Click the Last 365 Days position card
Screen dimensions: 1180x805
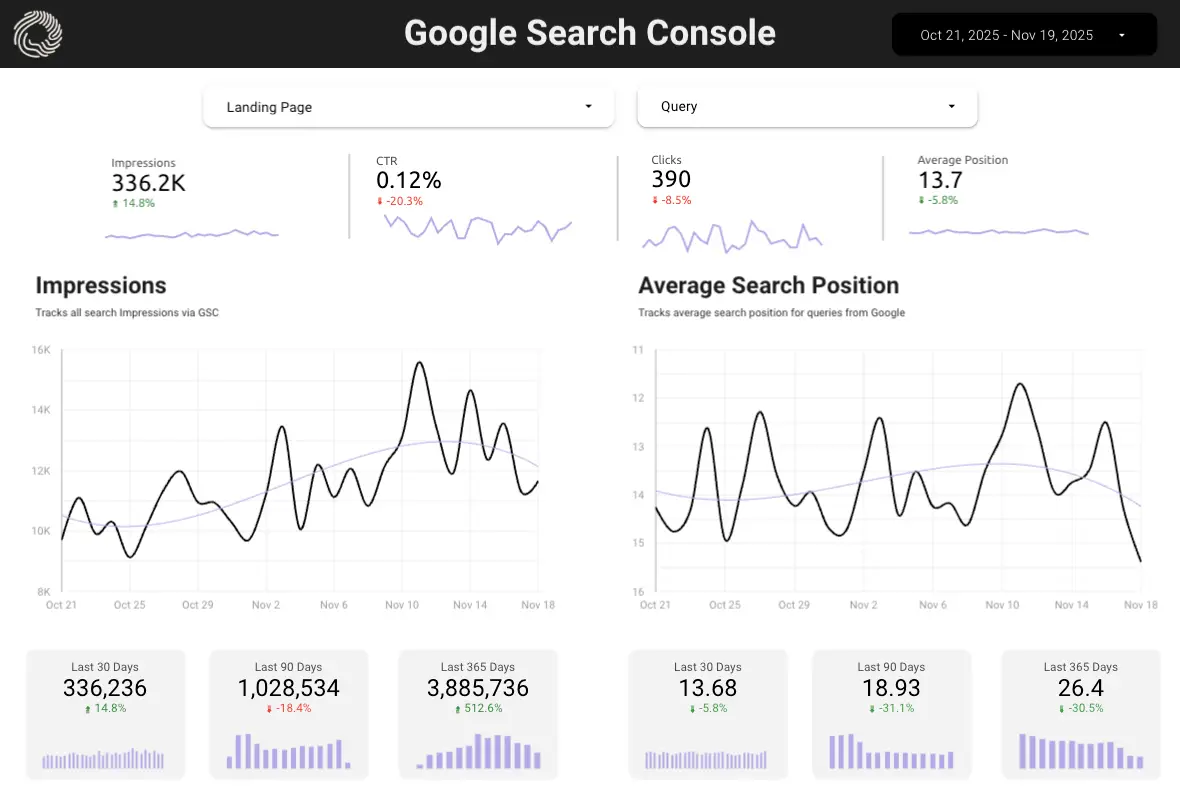(x=1081, y=713)
